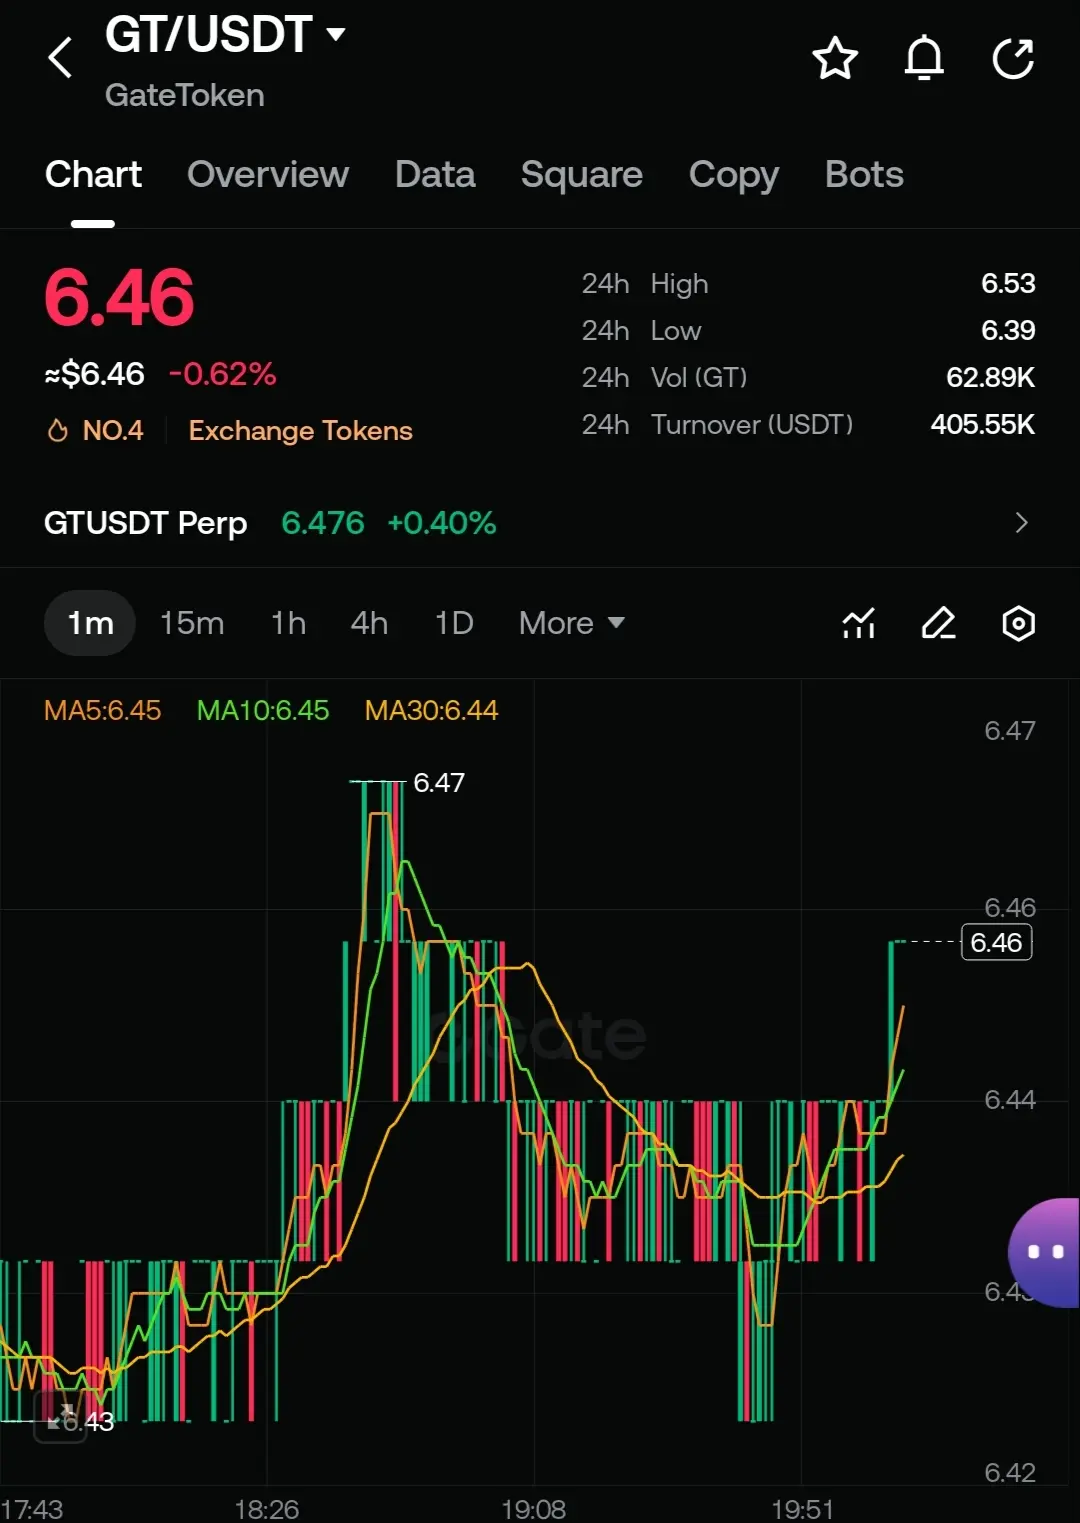Open the Bots tab
The height and width of the screenshot is (1523, 1080).
864,174
